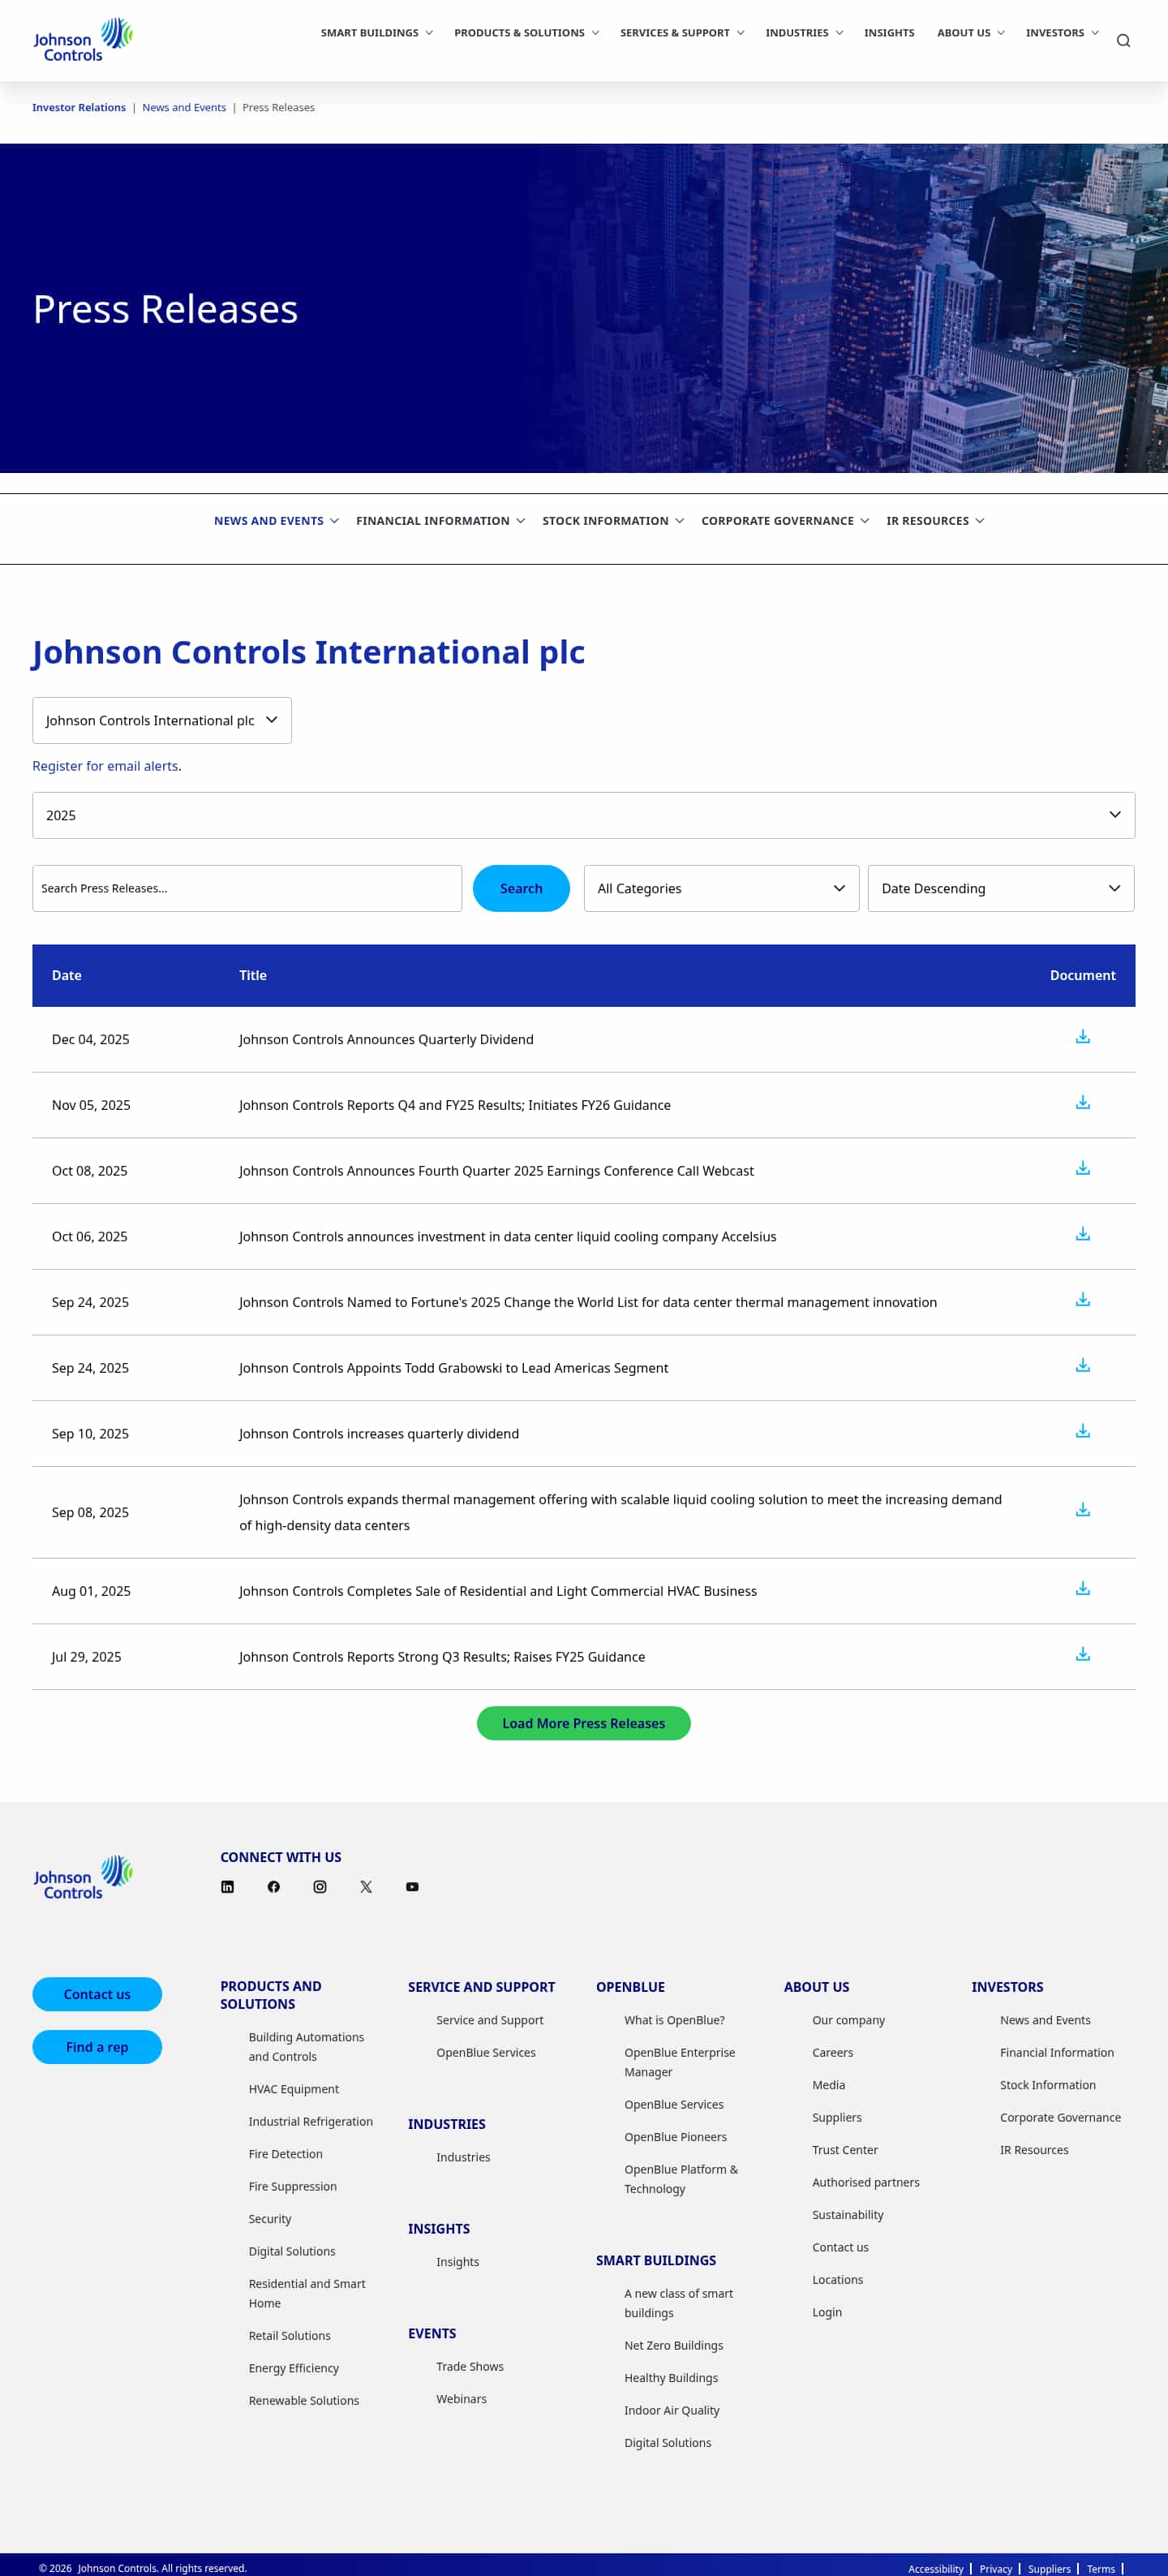Open the company selector dropdown
This screenshot has height=2576, width=1168.
tap(162, 720)
